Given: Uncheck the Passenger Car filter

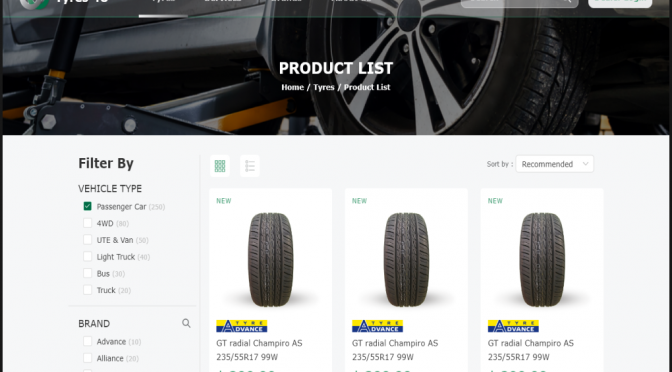Looking at the screenshot, I should point(87,206).
